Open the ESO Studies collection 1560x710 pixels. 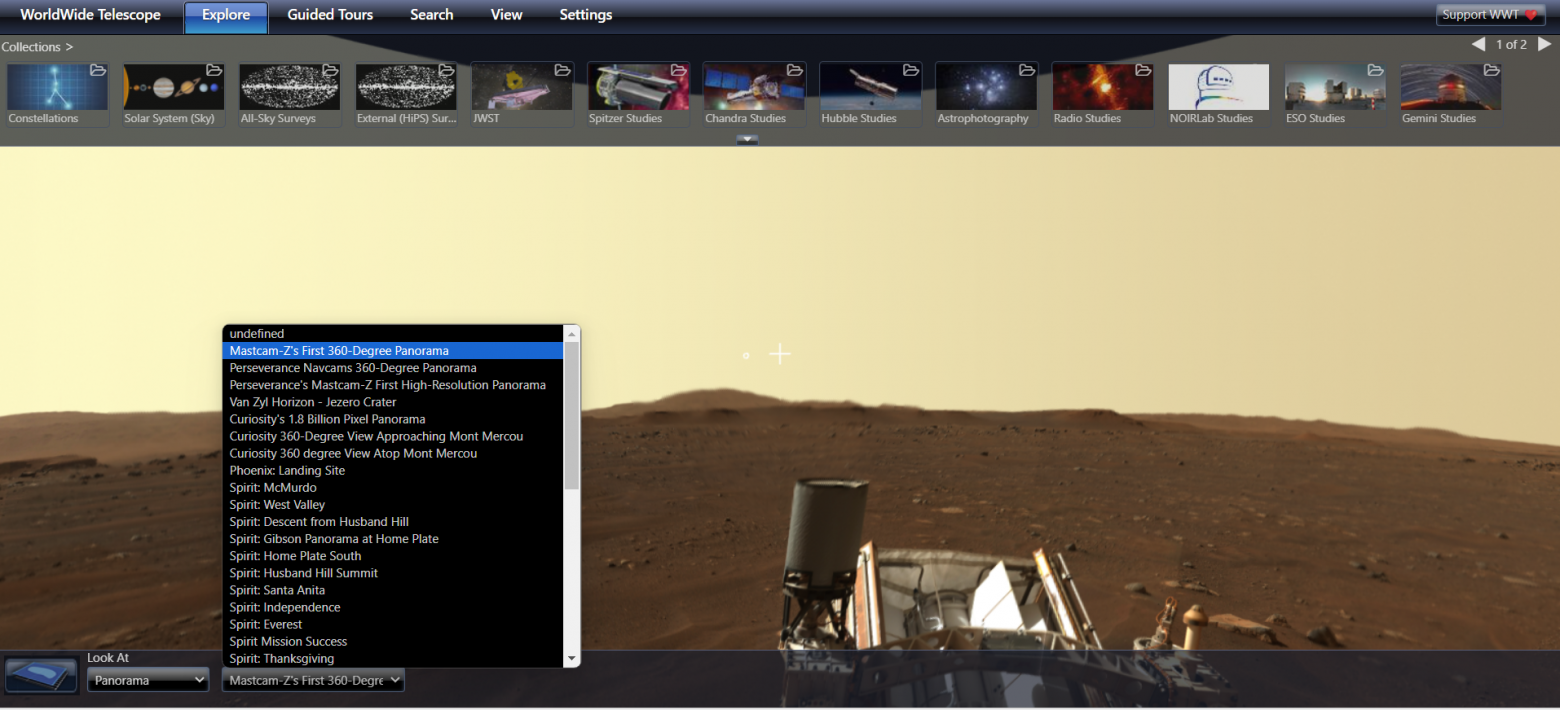[1335, 95]
